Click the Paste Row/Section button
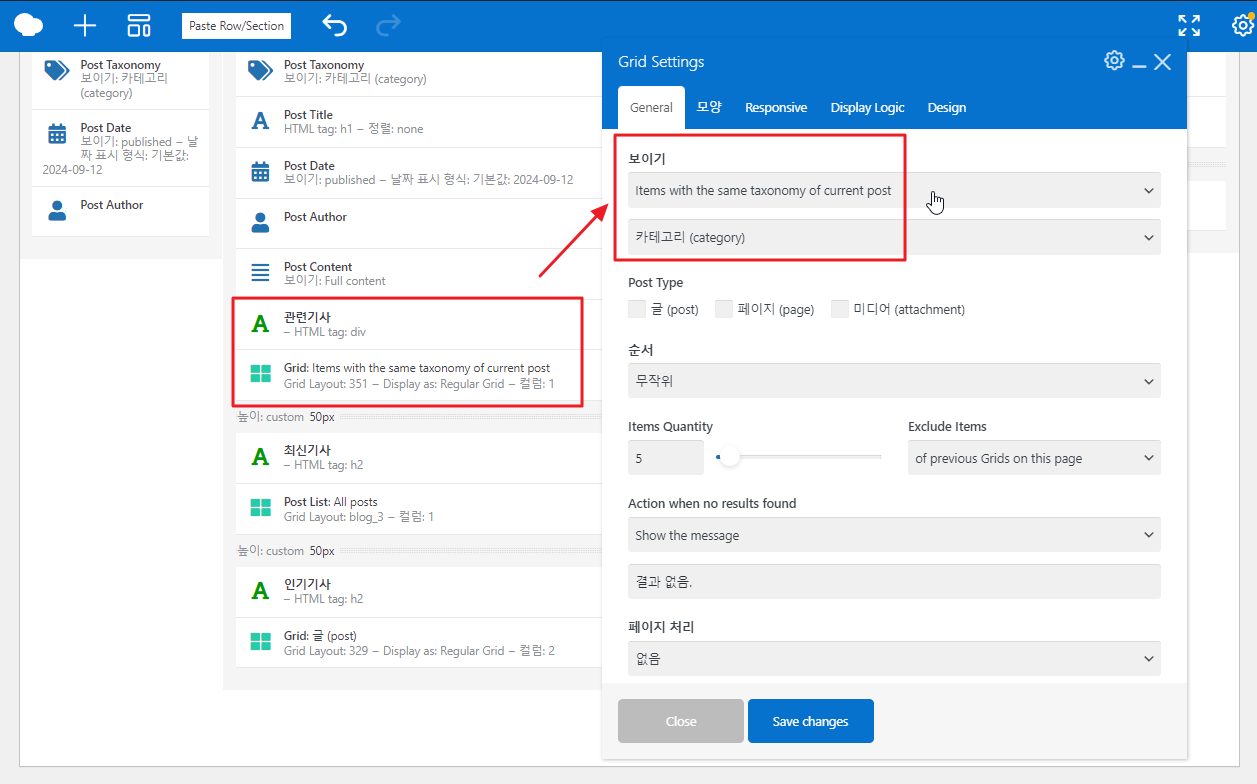 tap(237, 26)
